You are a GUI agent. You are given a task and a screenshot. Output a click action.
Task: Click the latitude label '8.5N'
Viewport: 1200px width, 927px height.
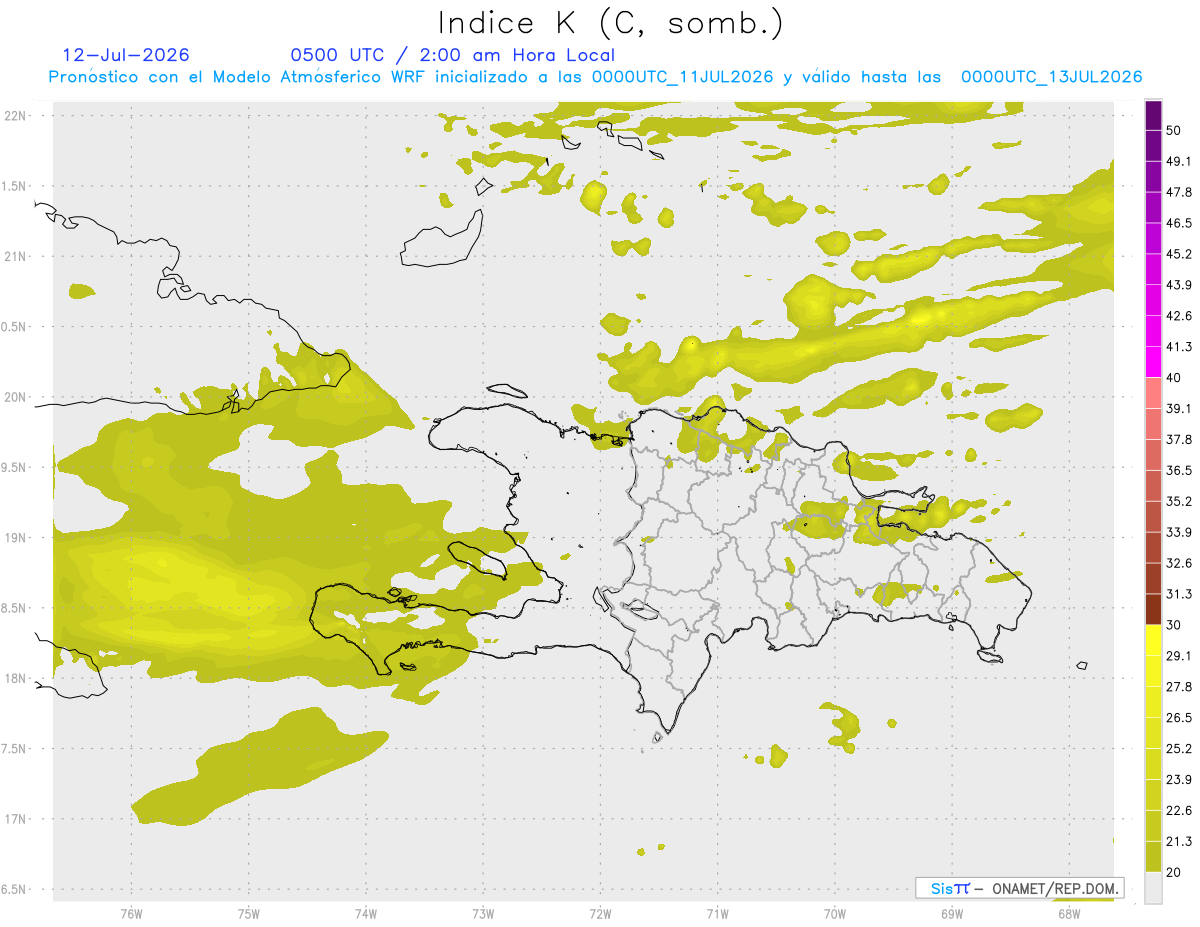[14, 608]
